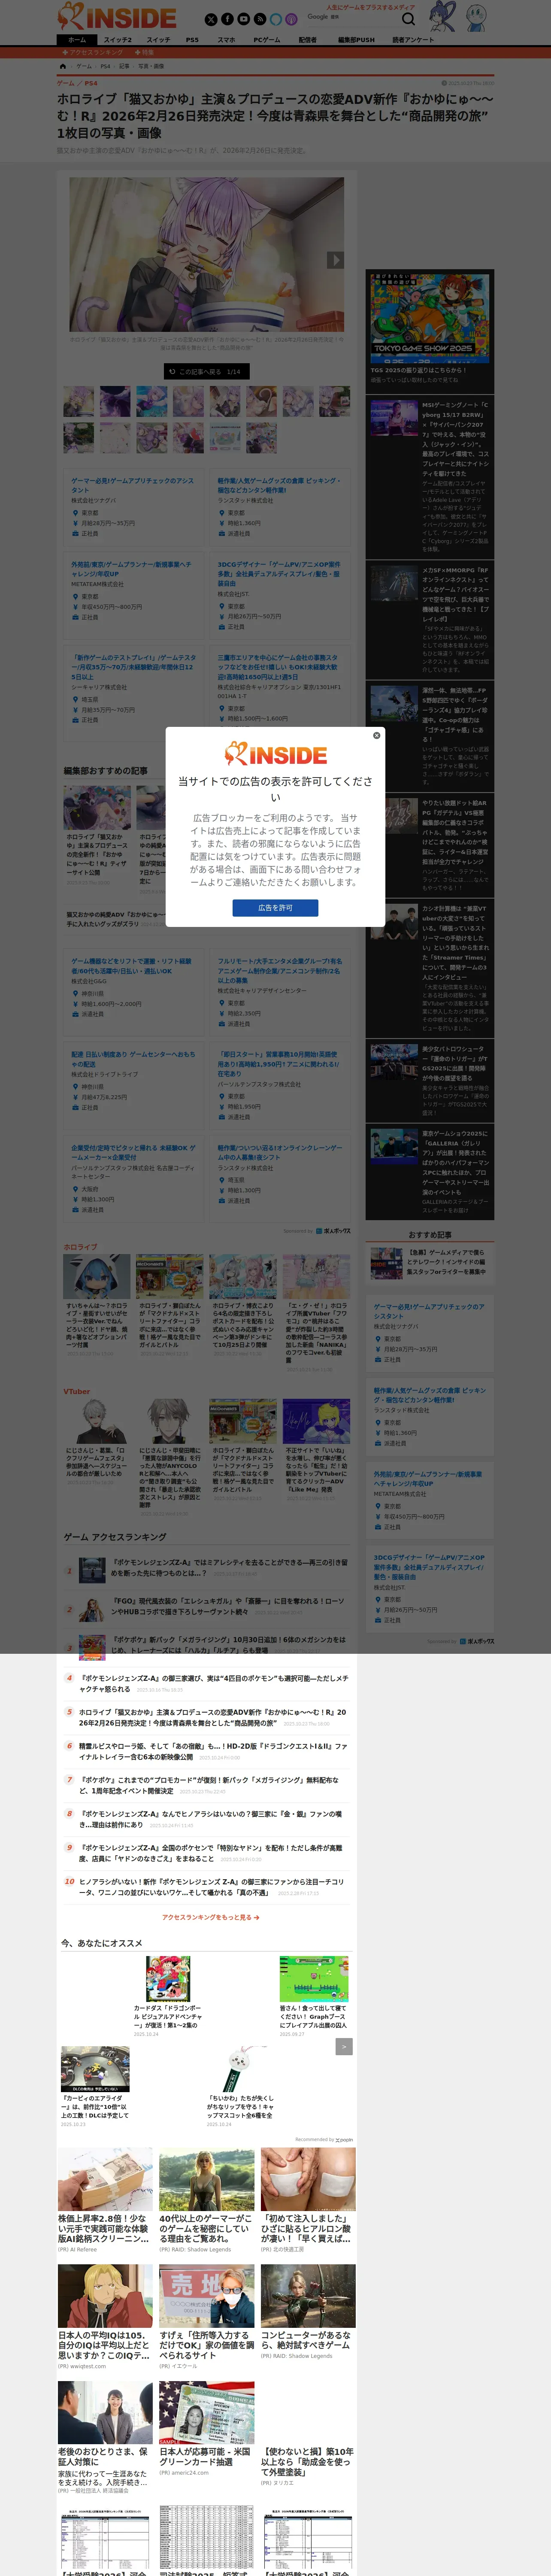This screenshot has width=551, height=2576.
Task: Open the カシオ計算機 Streamer Times sidebar article
Action: point(430,969)
